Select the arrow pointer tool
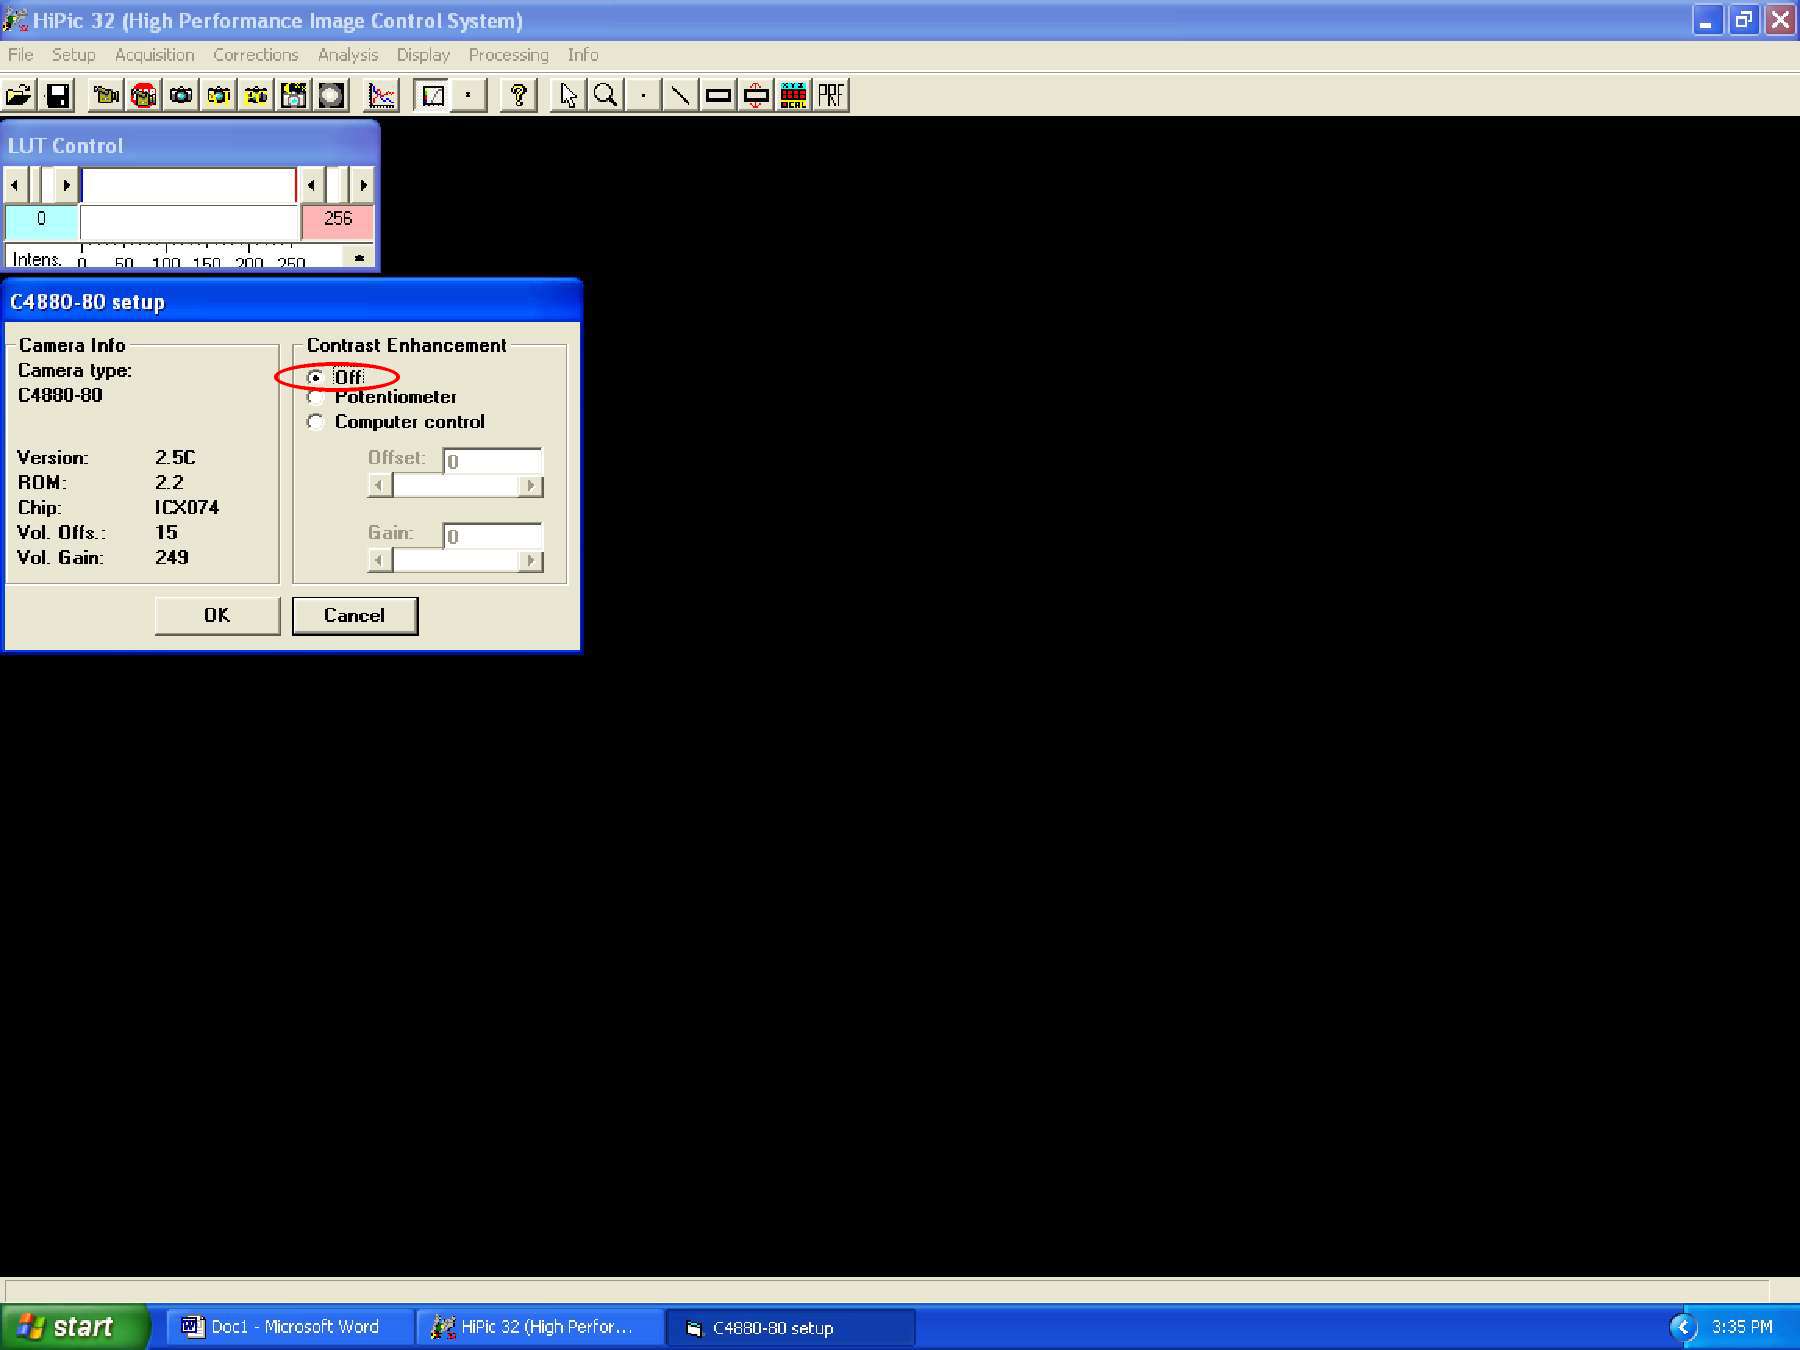 568,95
